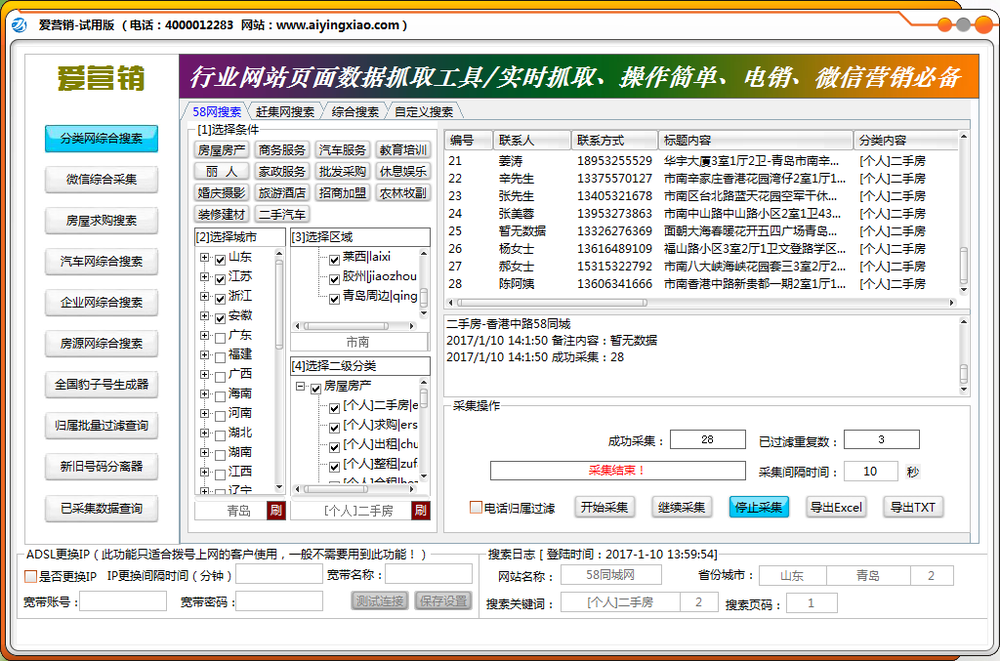
Task: Click the 继续采集 button
Action: 681,507
